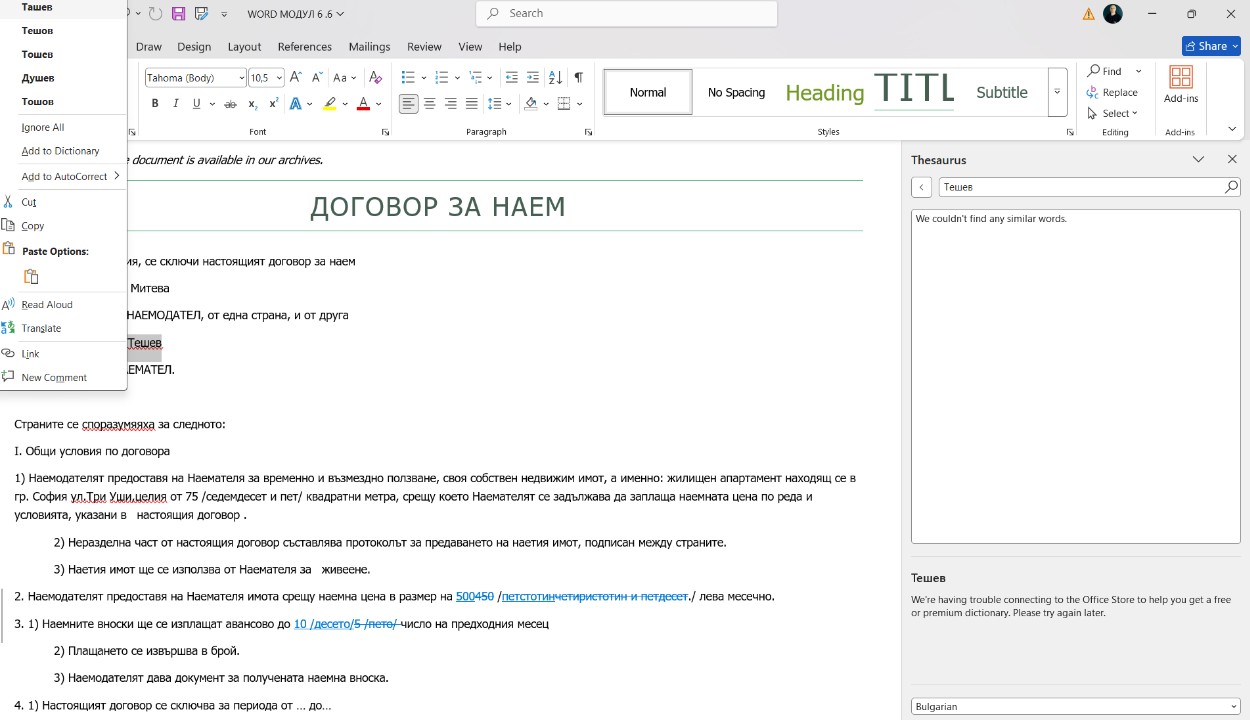
Task: Click the Superscript icon
Action: [273, 104]
